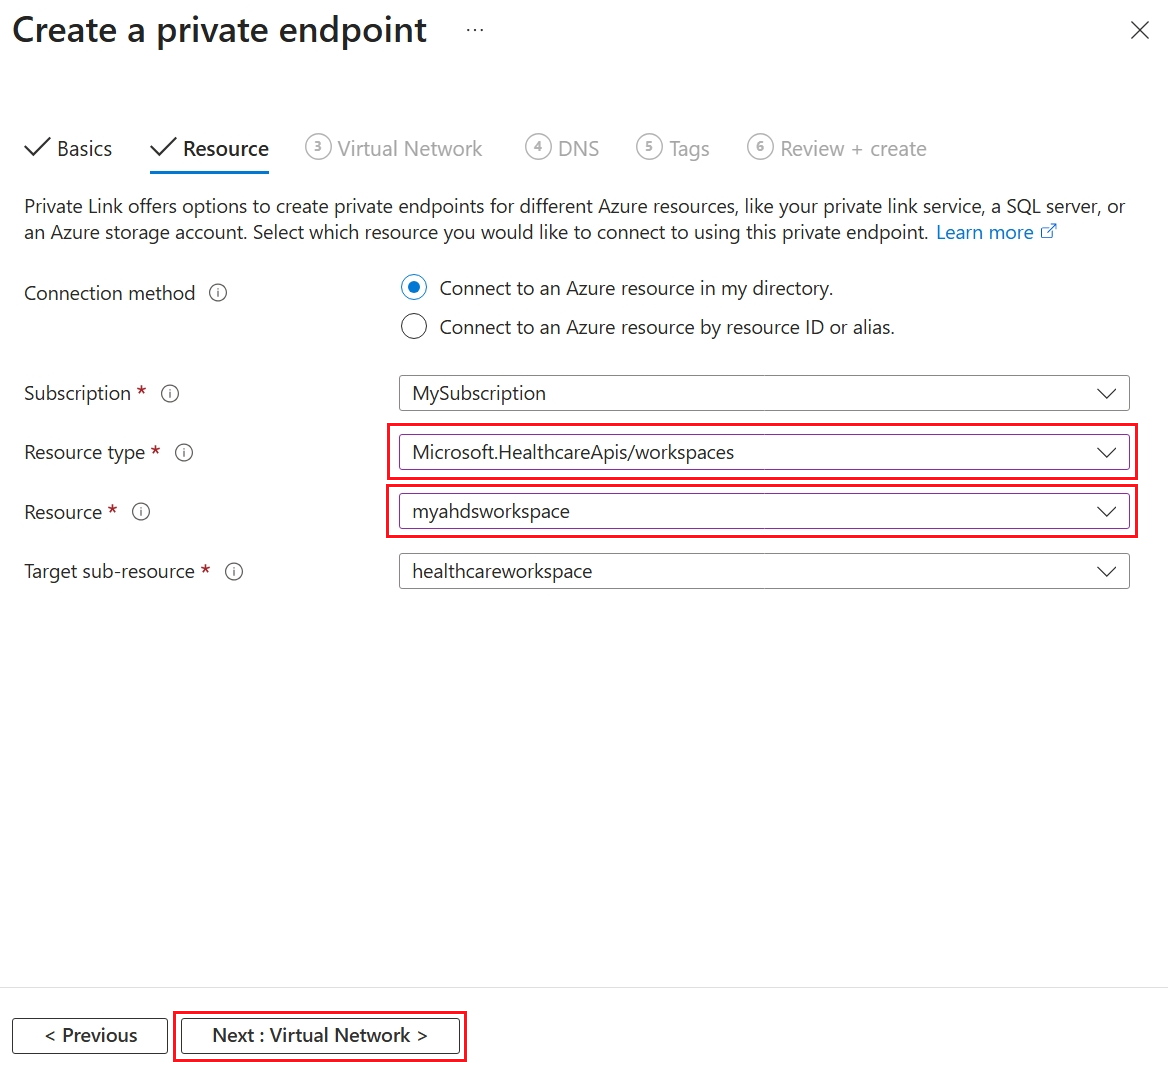Image resolution: width=1168 pixels, height=1077 pixels.
Task: Select Connect to Azure resource in my directory
Action: [x=414, y=287]
